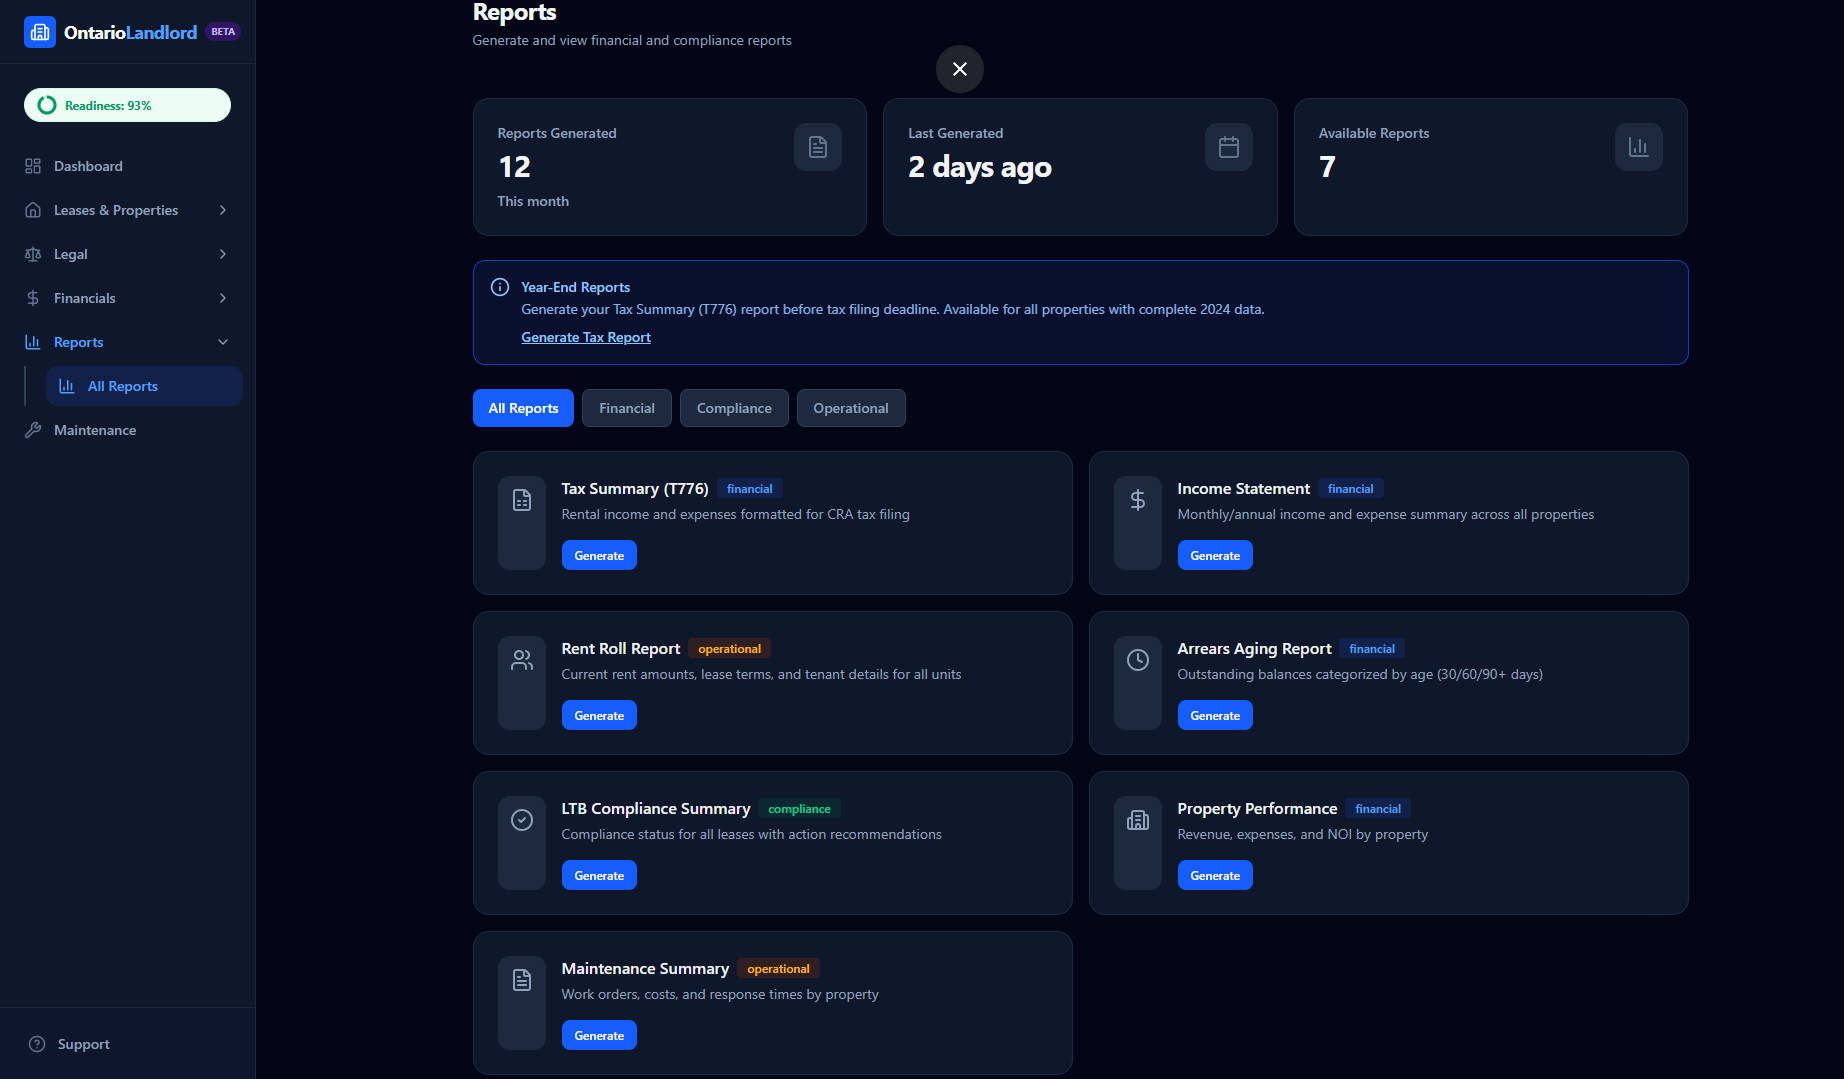Click the Rent Roll tenants icon

coord(522,660)
